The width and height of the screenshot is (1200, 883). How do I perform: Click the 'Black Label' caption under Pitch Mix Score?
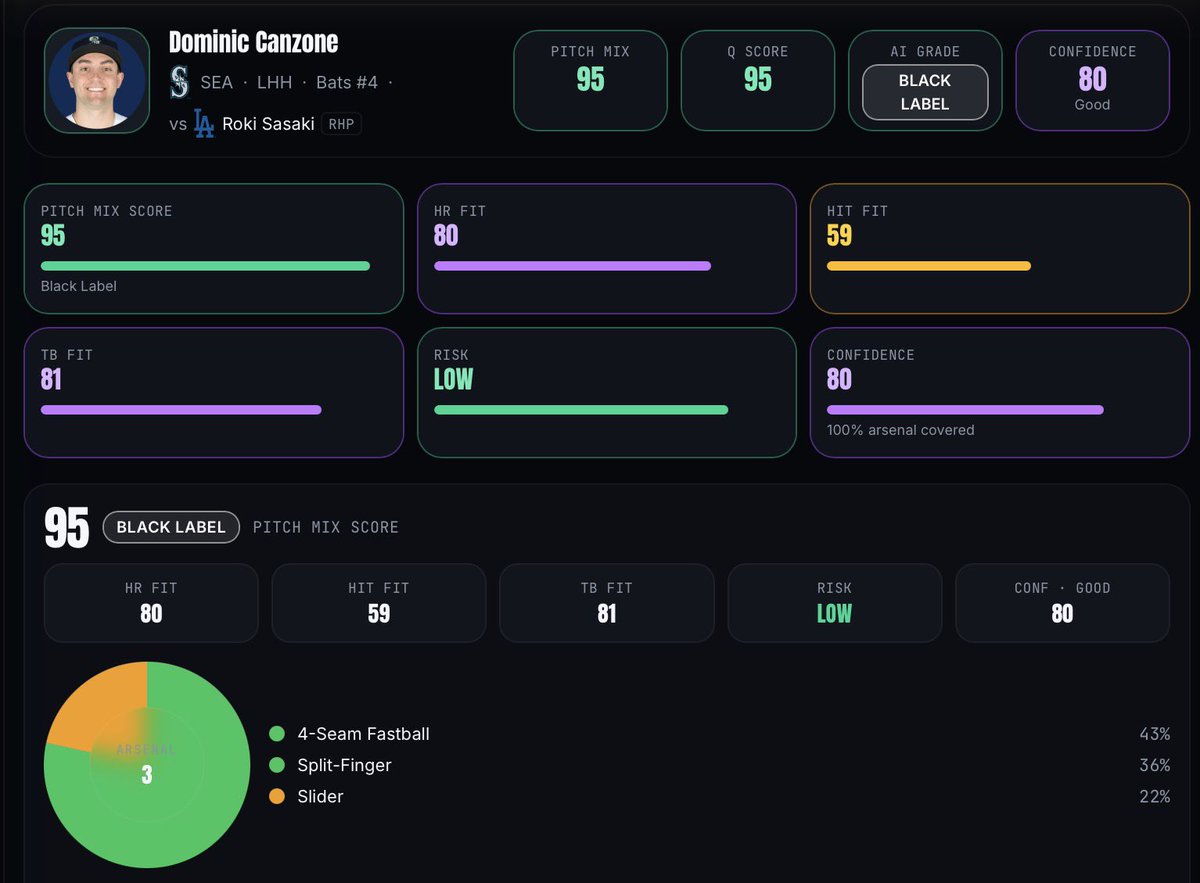coord(79,286)
